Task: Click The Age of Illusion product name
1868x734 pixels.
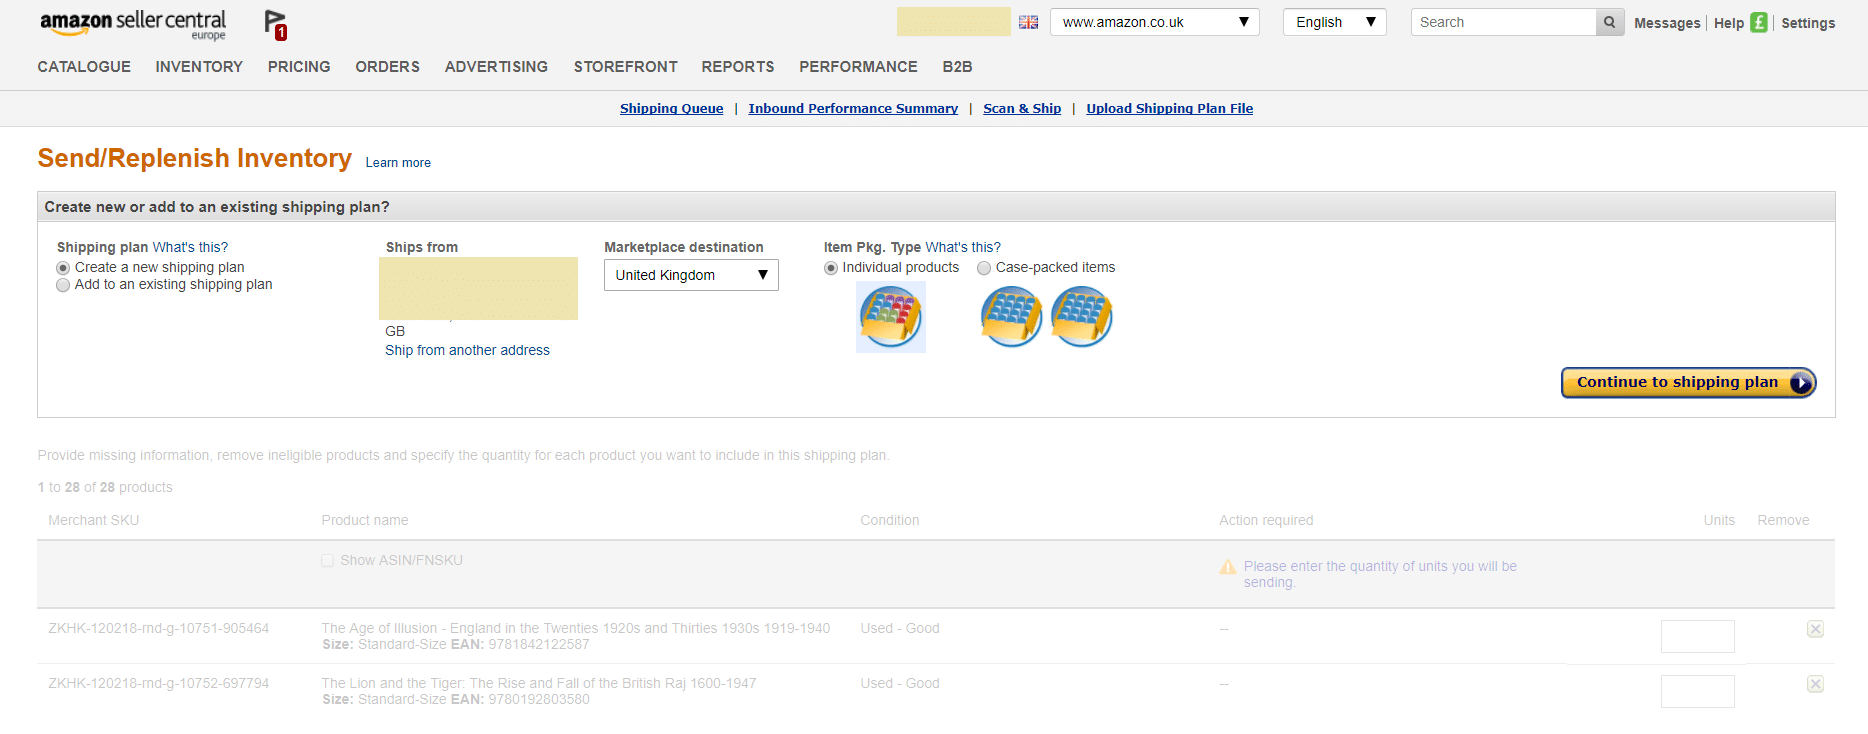Action: tap(575, 628)
